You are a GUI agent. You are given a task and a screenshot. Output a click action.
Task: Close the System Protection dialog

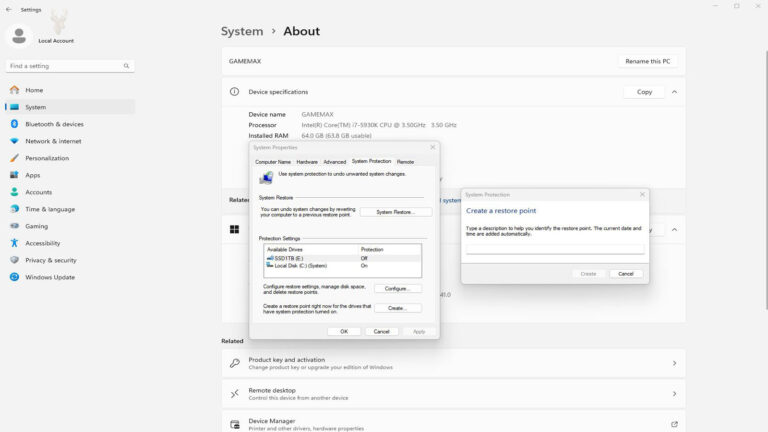(642, 194)
